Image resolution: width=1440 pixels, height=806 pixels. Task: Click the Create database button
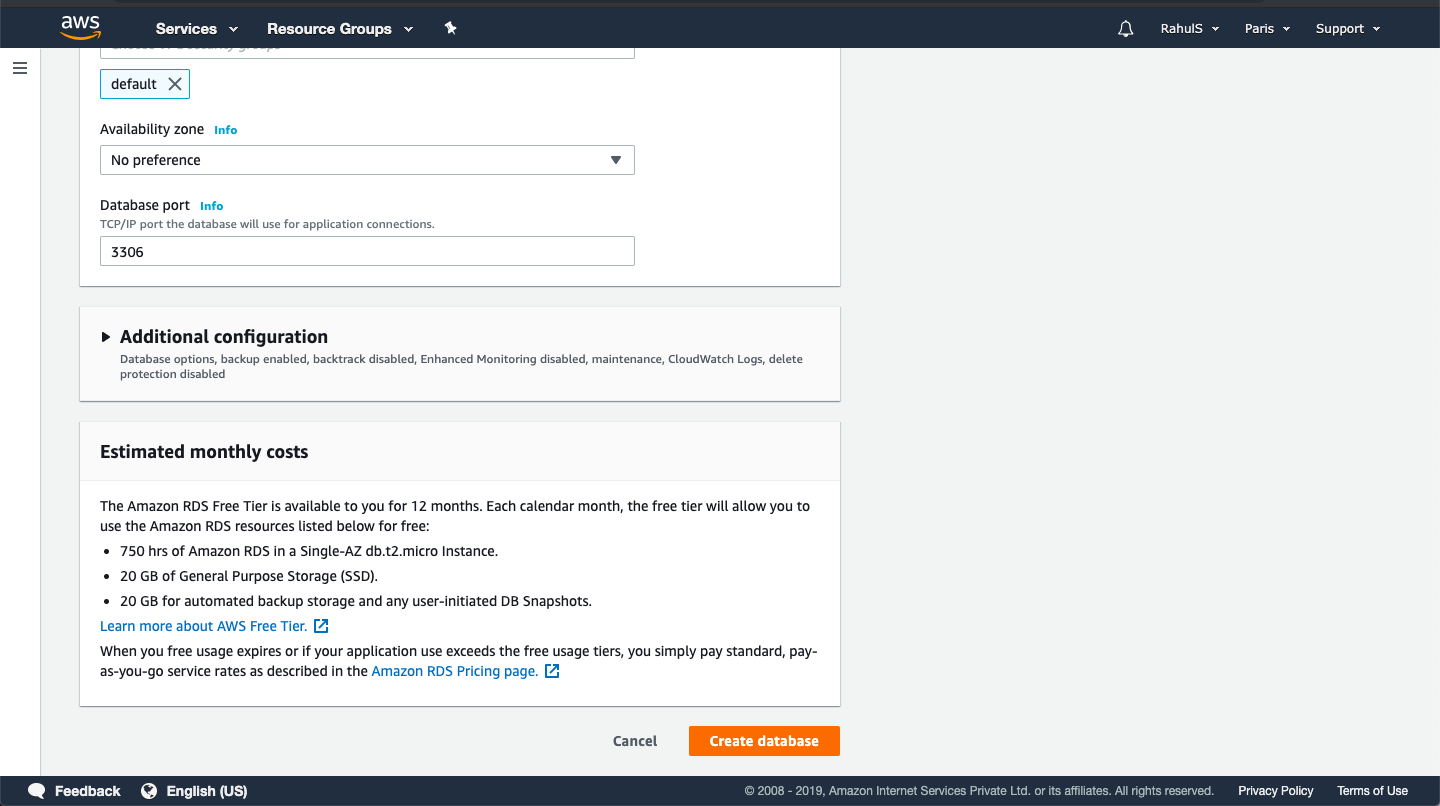764,741
